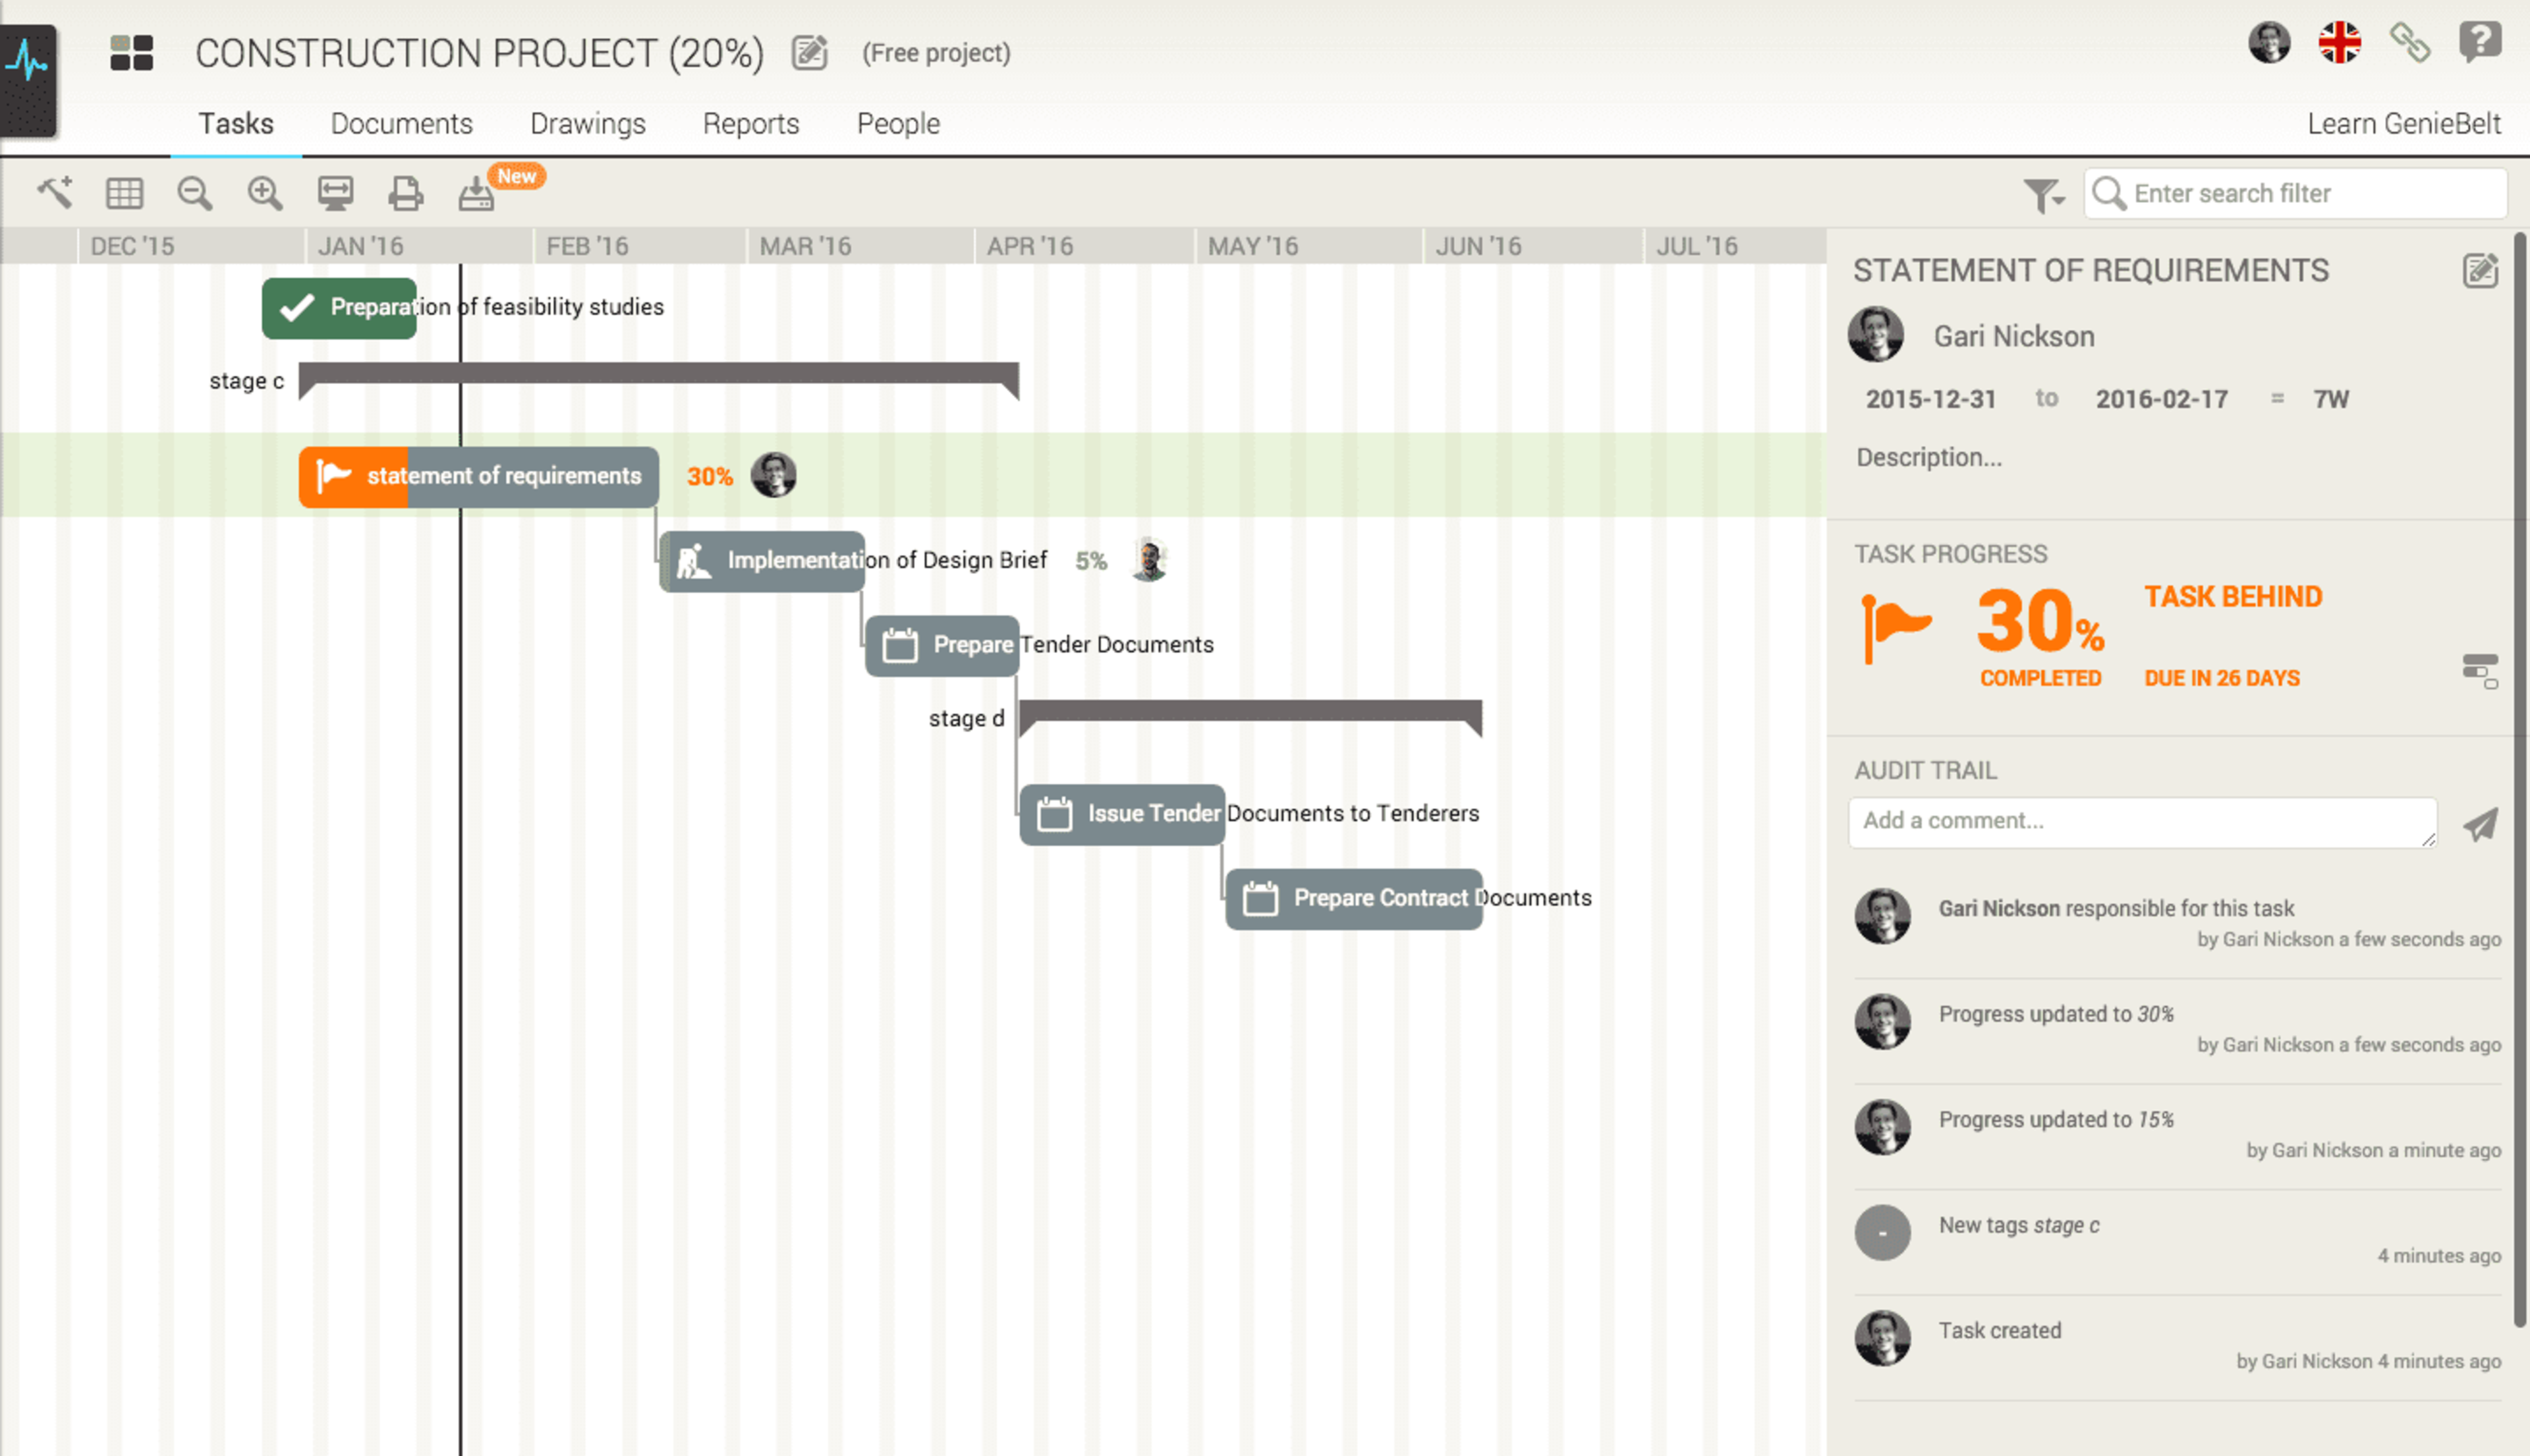Open the print Gantt chart icon

[x=405, y=193]
